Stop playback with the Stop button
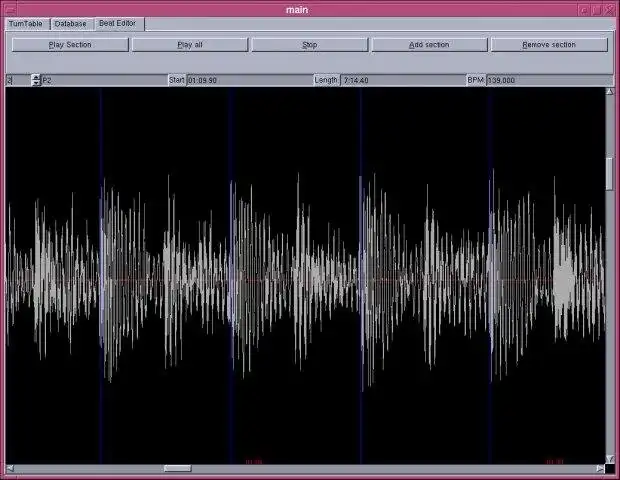 [x=310, y=45]
